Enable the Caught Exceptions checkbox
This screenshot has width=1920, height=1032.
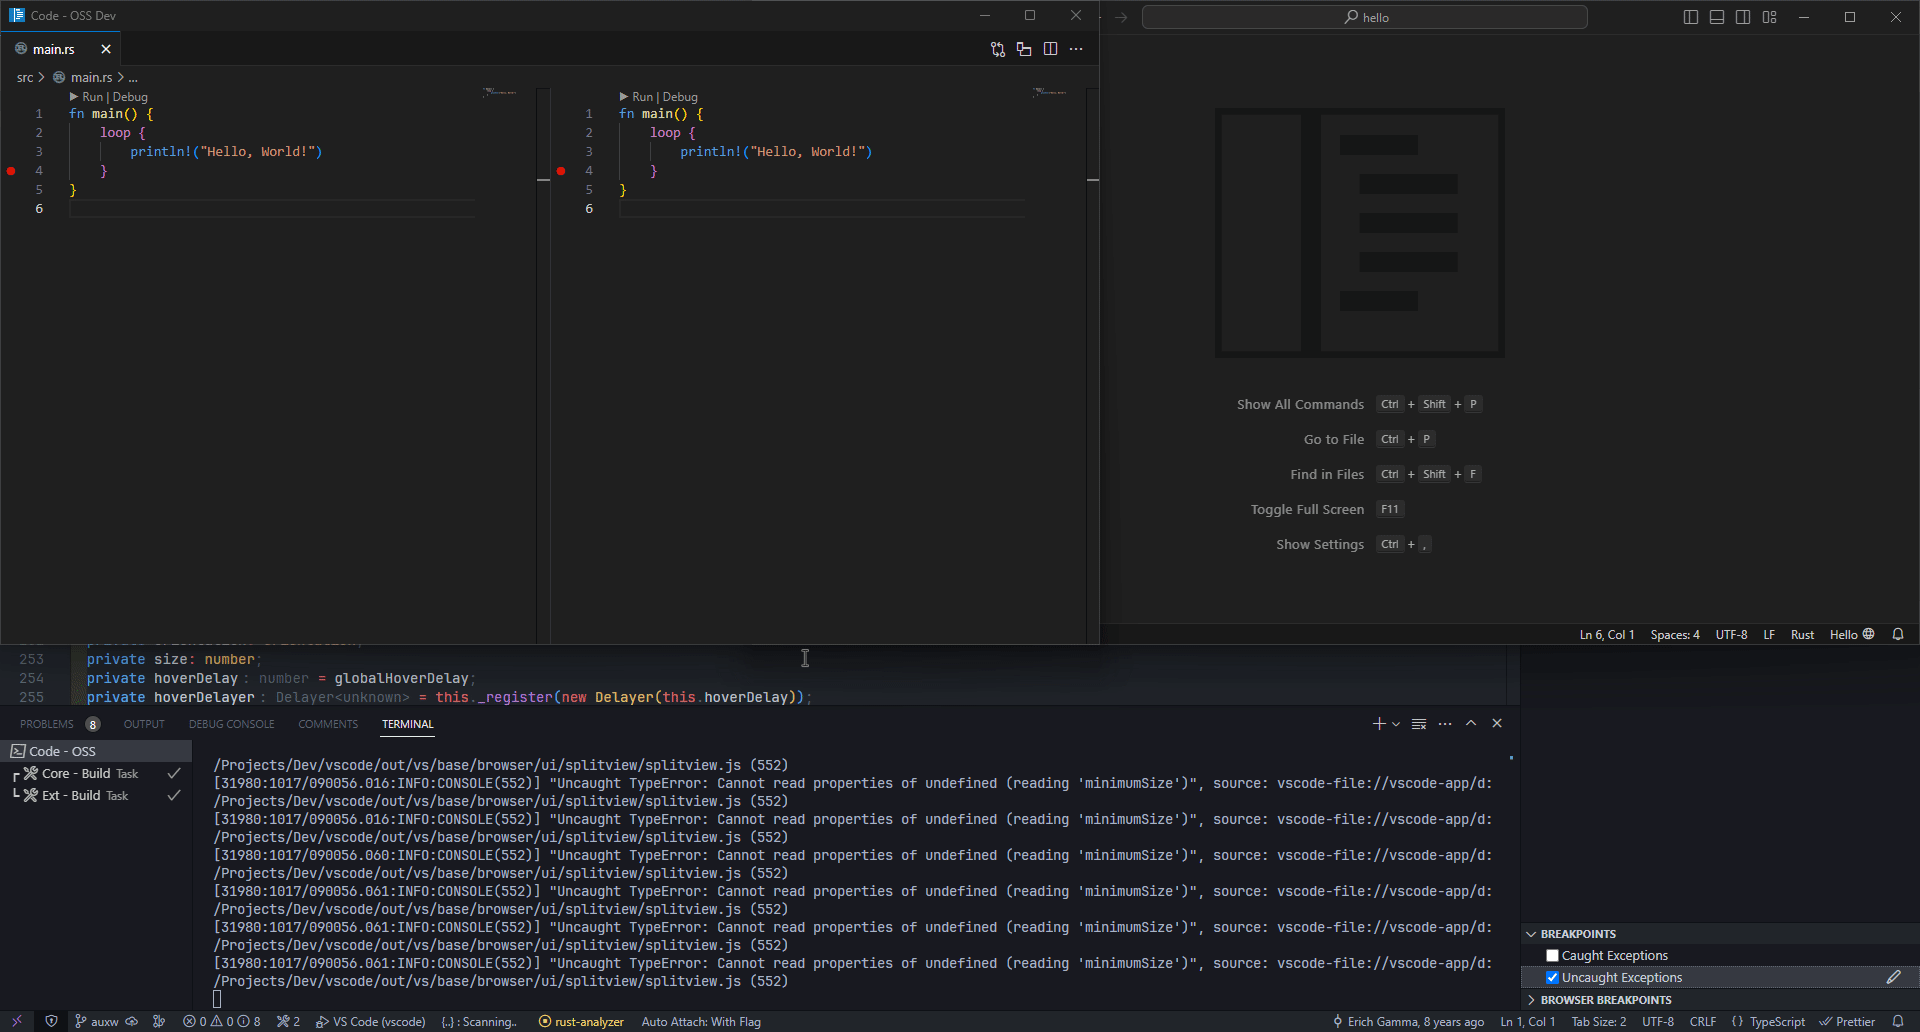[1553, 956]
